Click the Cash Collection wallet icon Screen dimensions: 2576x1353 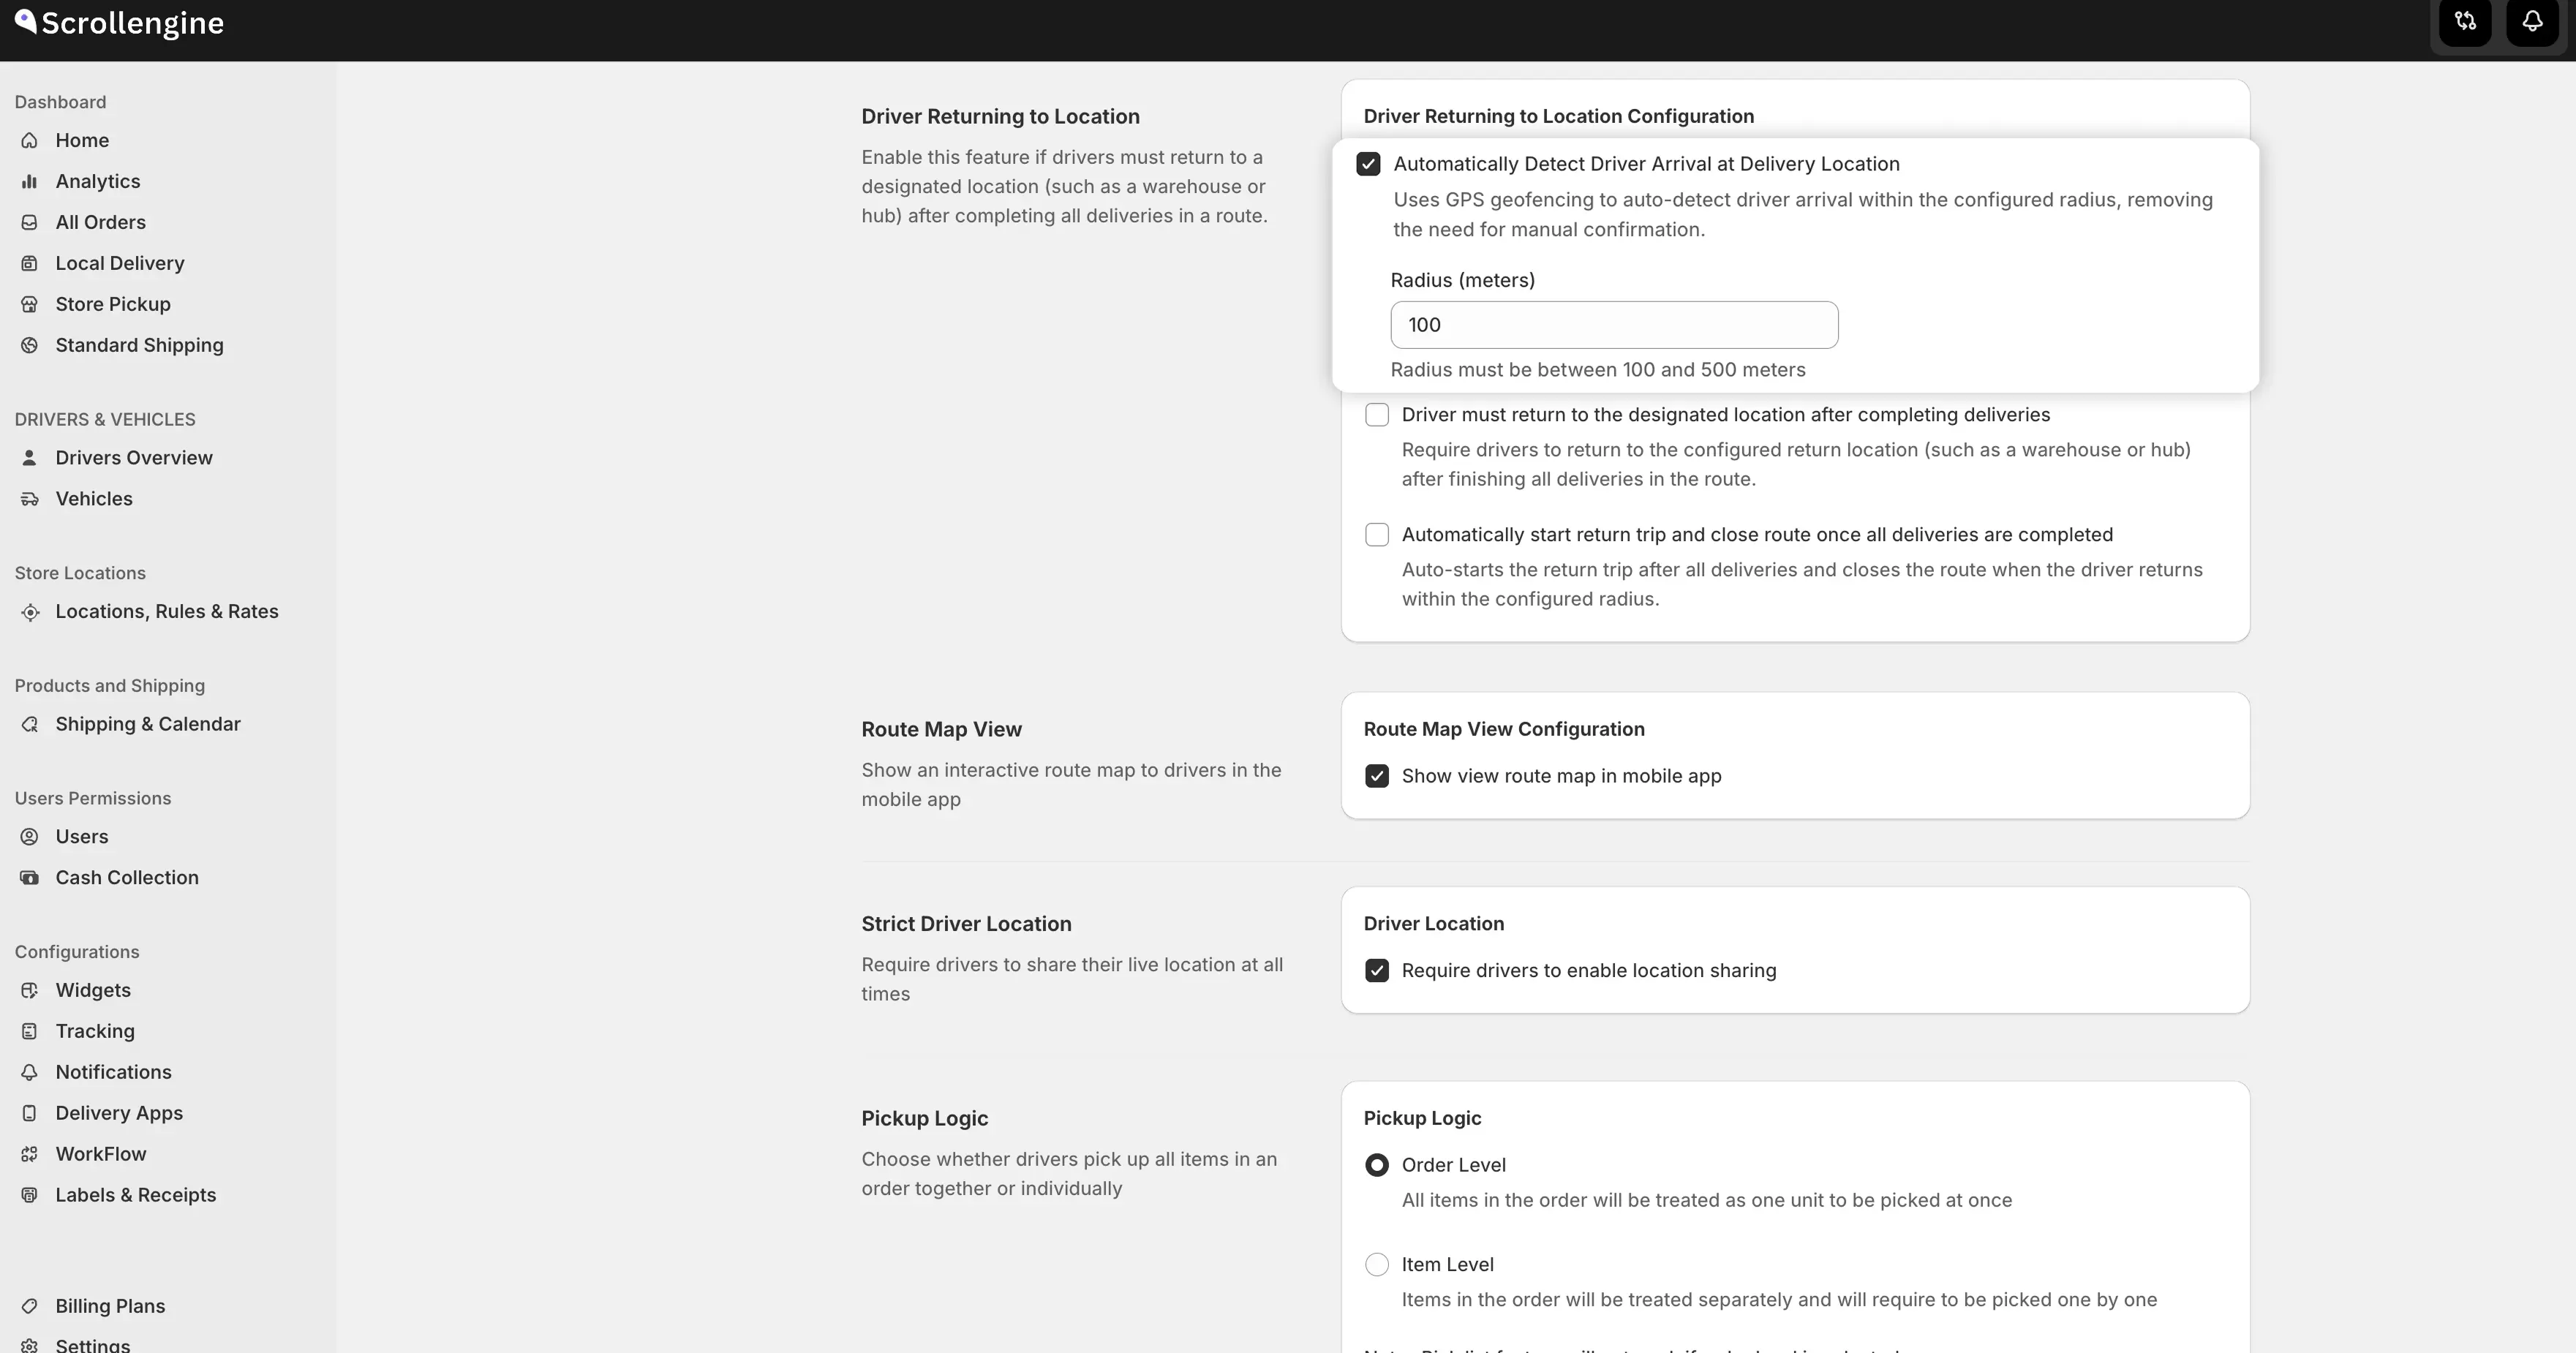pos(30,878)
